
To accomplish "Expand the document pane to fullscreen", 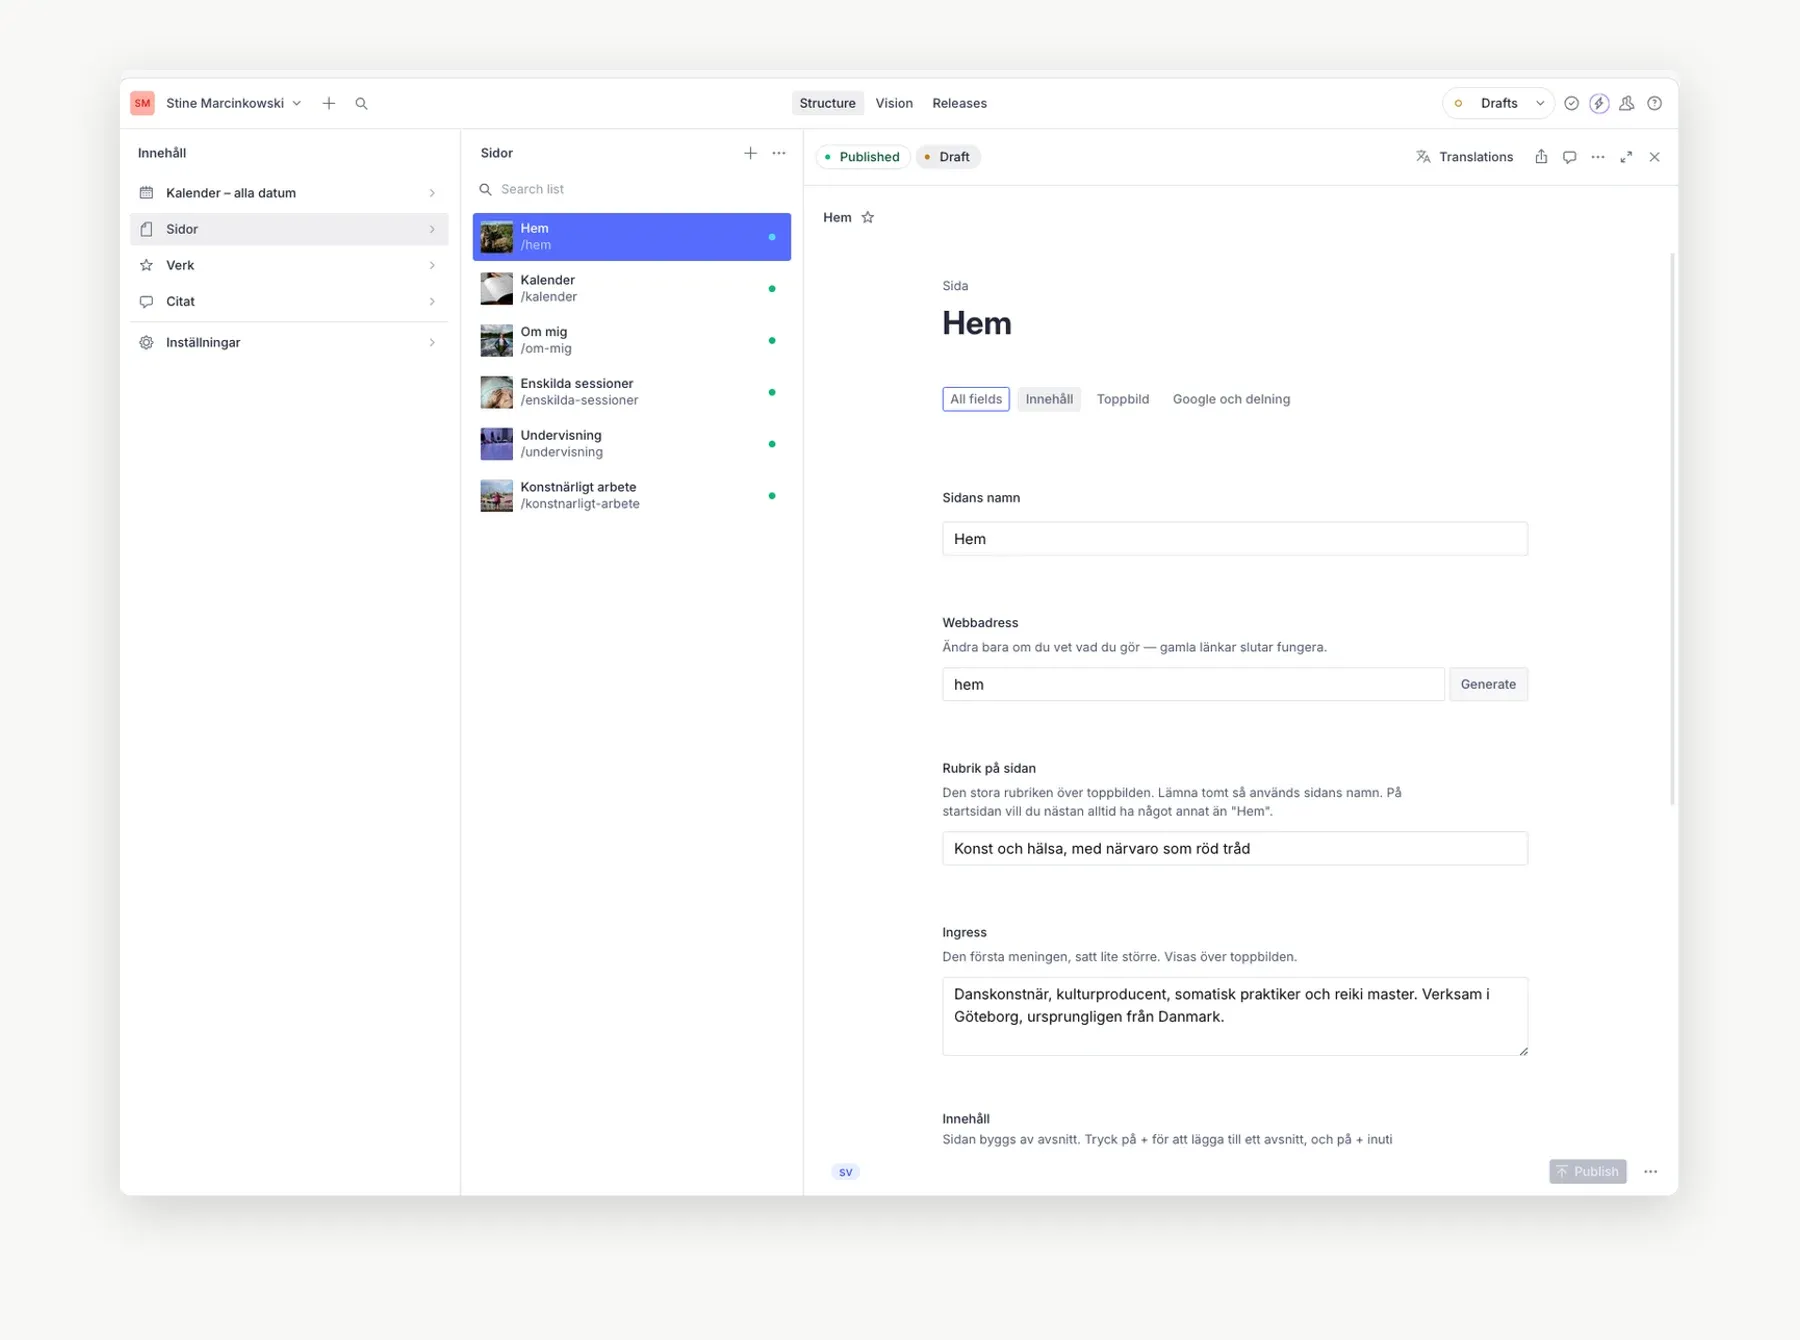I will coord(1626,157).
